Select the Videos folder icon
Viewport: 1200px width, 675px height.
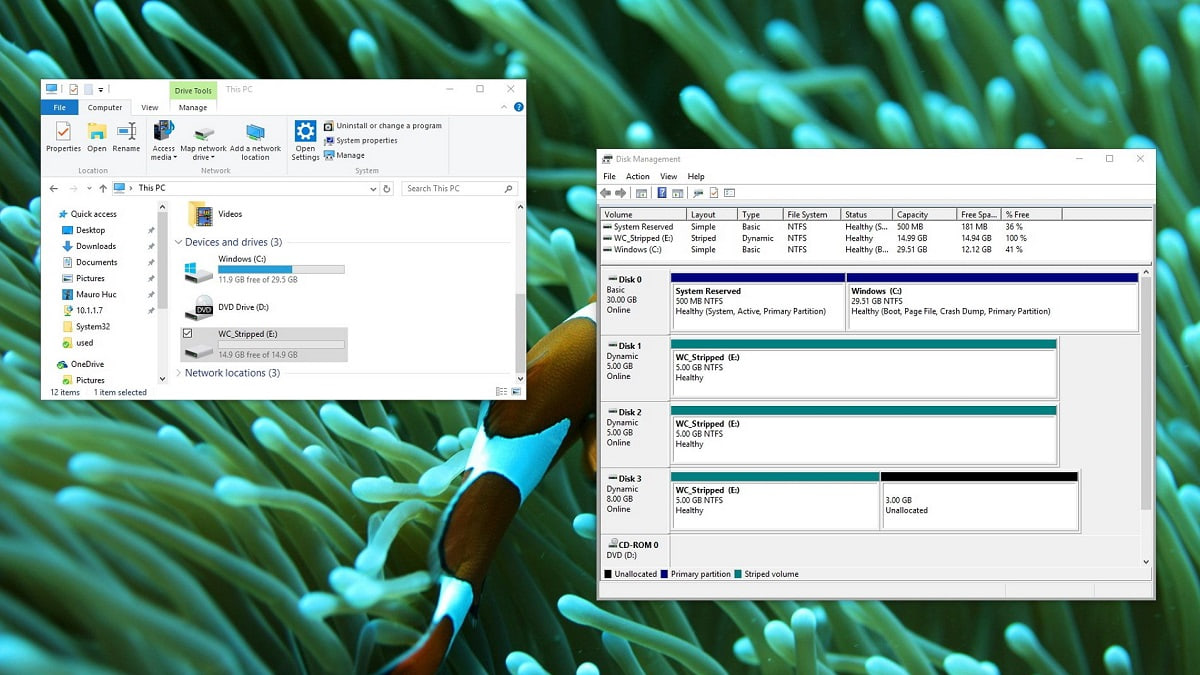[200, 214]
